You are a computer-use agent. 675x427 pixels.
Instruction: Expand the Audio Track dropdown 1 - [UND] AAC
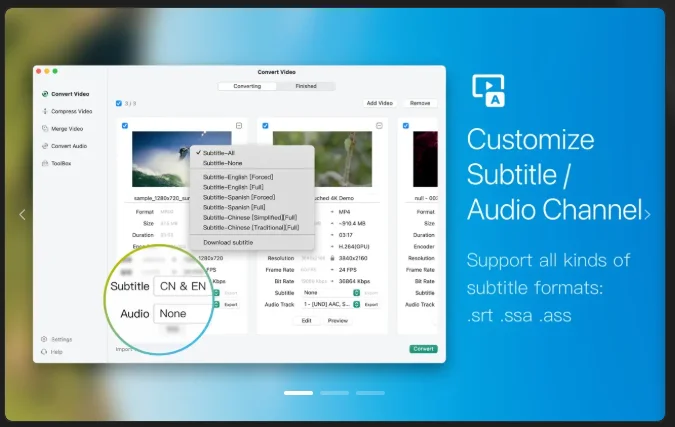click(x=331, y=304)
